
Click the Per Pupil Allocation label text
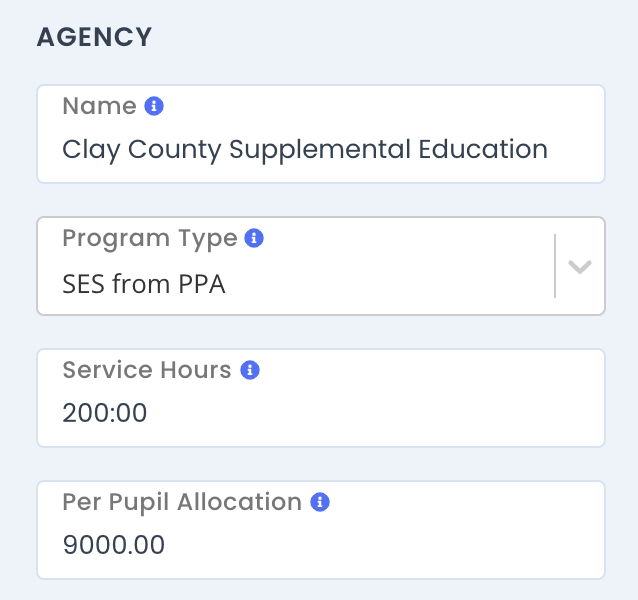point(182,502)
